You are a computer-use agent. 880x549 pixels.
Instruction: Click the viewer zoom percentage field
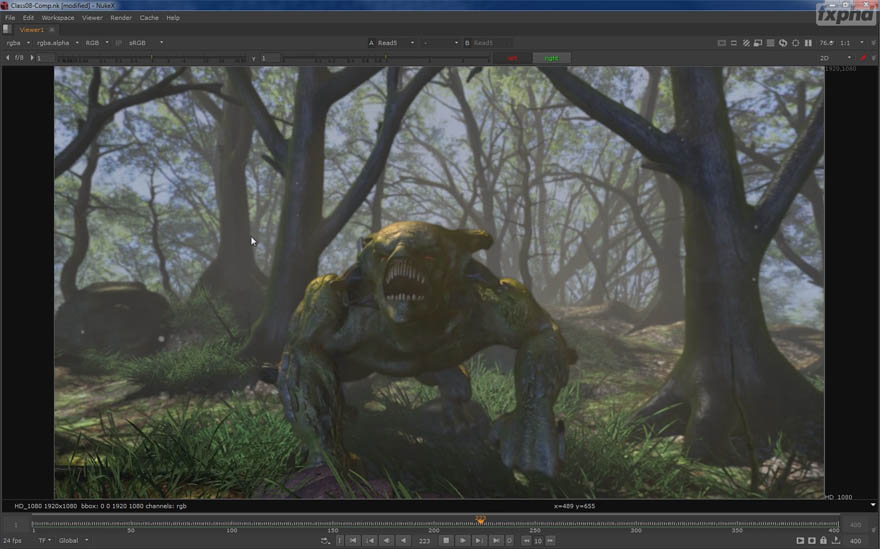[x=826, y=43]
